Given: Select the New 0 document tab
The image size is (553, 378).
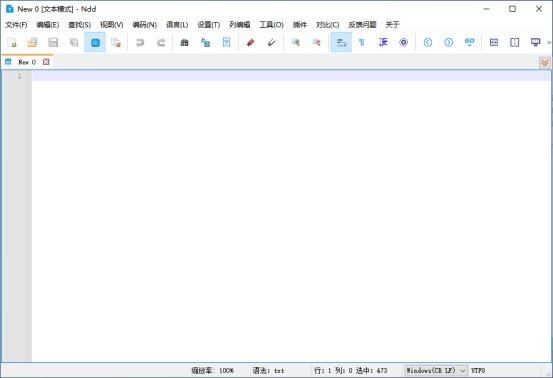Looking at the screenshot, I should pos(27,62).
